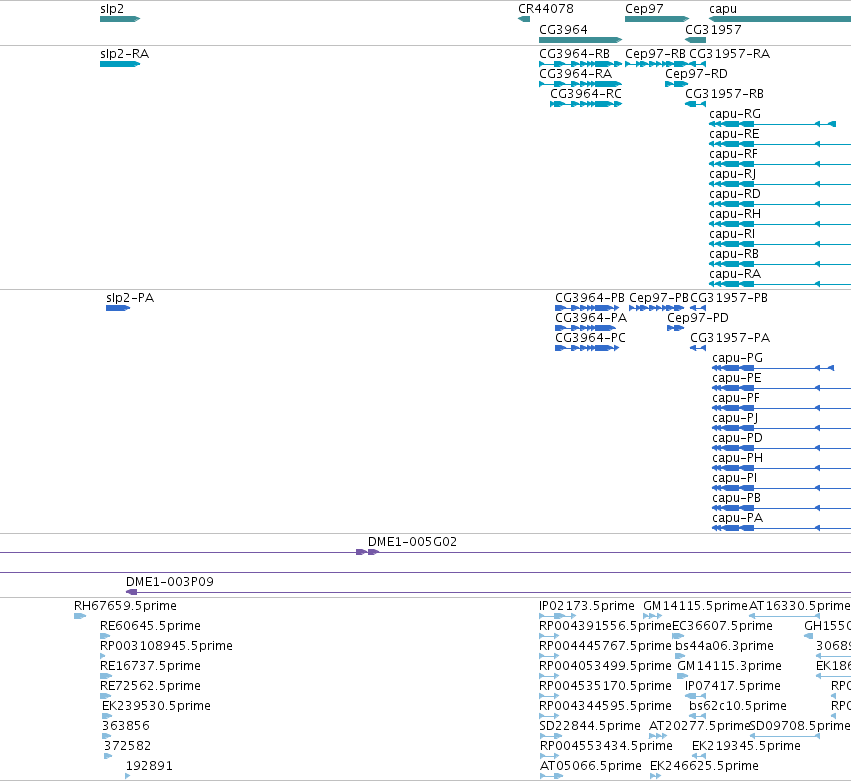This screenshot has width=851, height=781.
Task: Select protein CG3964-PC
Action: coord(587,348)
